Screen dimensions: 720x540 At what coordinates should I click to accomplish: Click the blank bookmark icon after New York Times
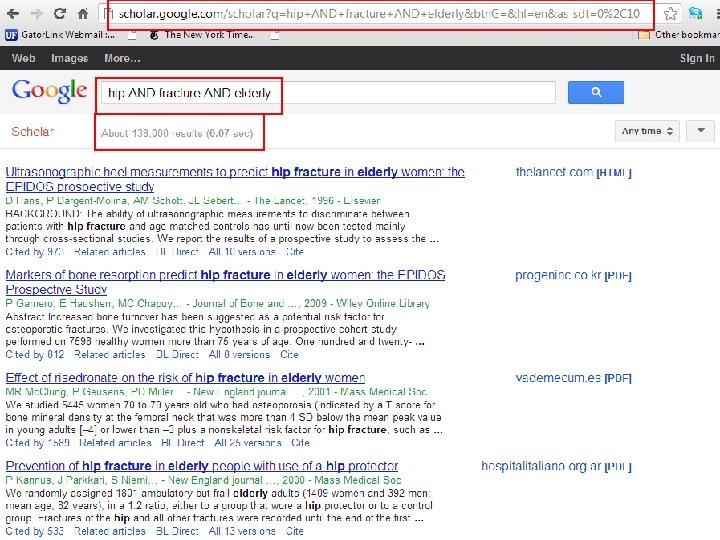[x=275, y=35]
